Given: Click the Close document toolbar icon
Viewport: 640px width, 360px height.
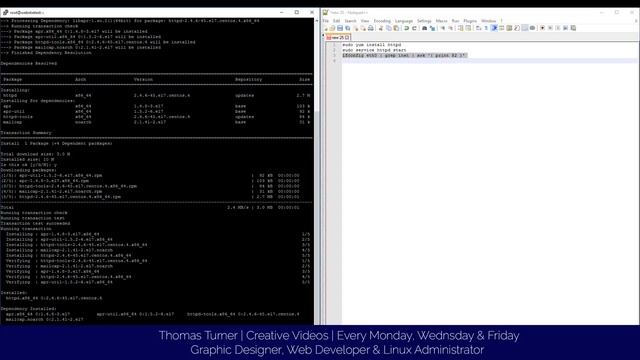Looking at the screenshot, I should click(356, 28).
